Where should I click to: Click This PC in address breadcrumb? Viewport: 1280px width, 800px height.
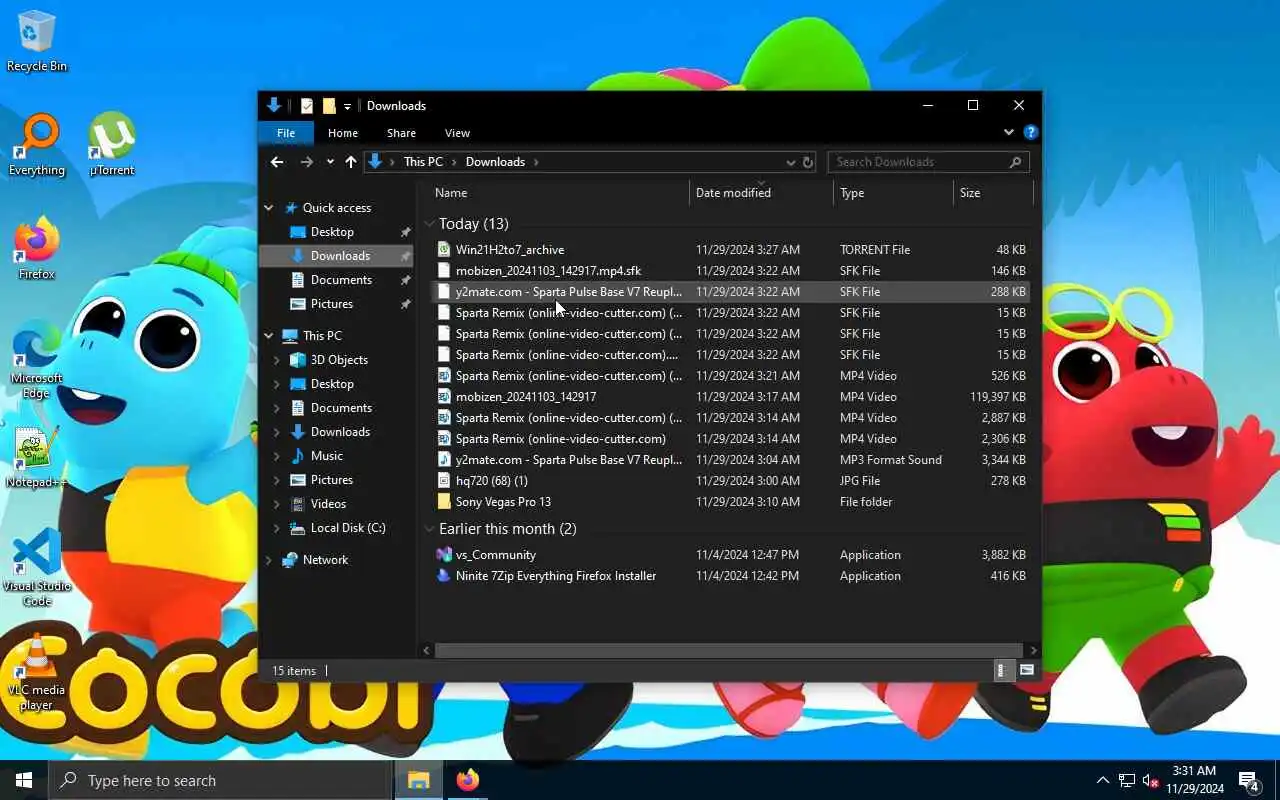pos(423,162)
